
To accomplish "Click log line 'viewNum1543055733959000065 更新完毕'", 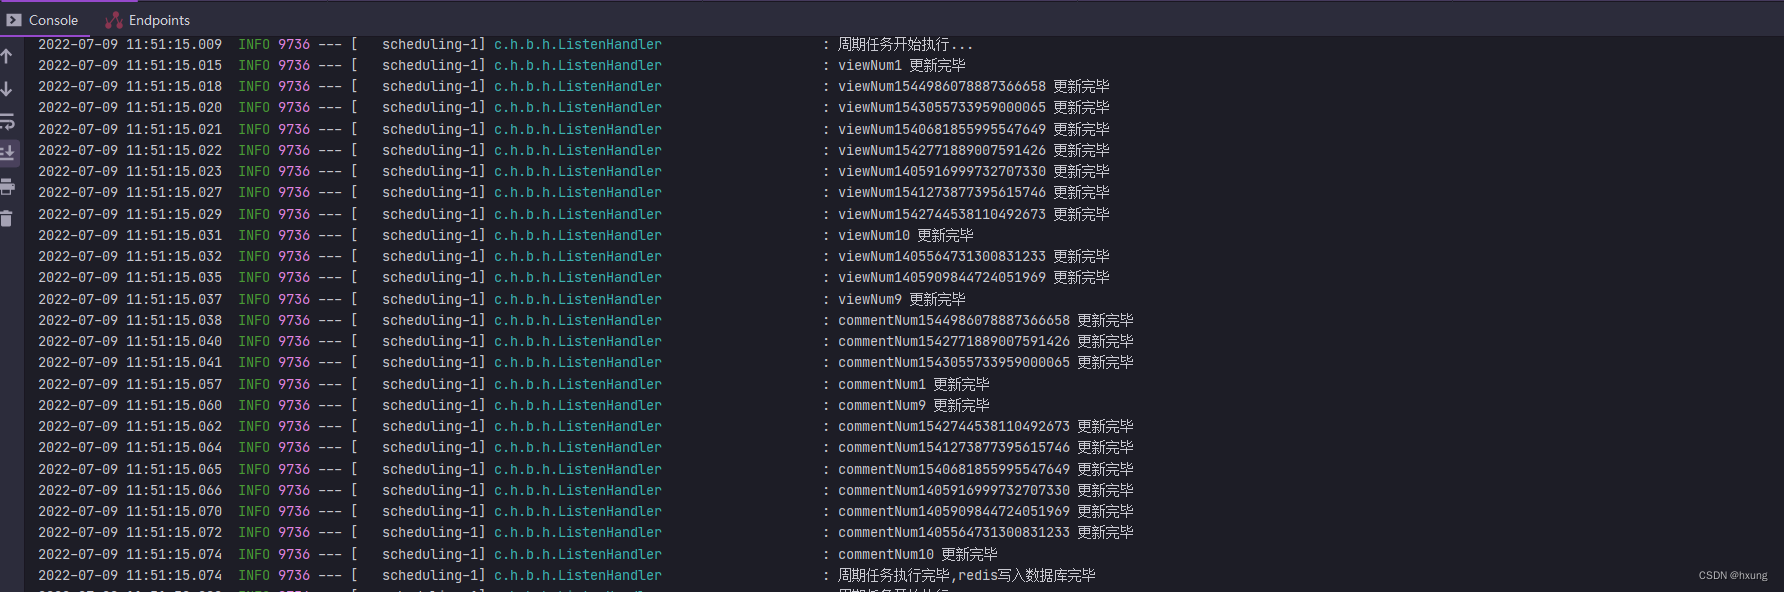I will pos(974,107).
